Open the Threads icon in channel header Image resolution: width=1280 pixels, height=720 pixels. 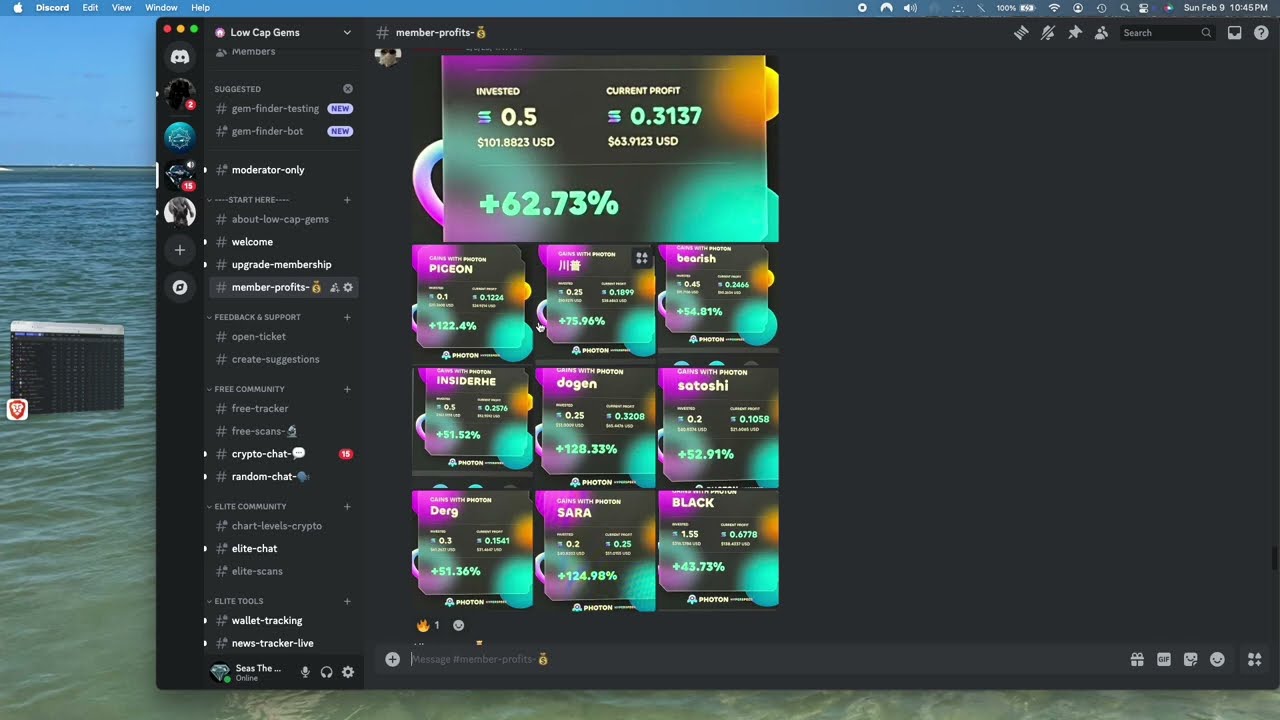(x=1021, y=33)
